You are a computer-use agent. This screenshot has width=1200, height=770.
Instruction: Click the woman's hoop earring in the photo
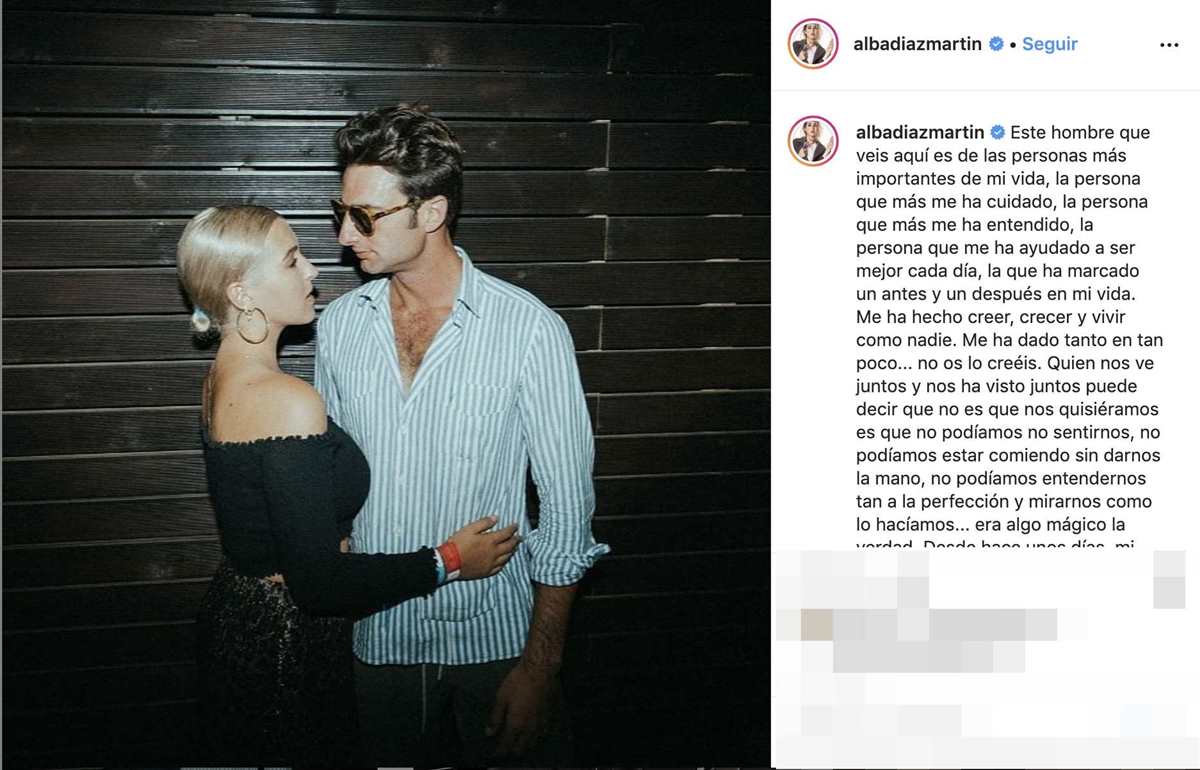coord(252,323)
